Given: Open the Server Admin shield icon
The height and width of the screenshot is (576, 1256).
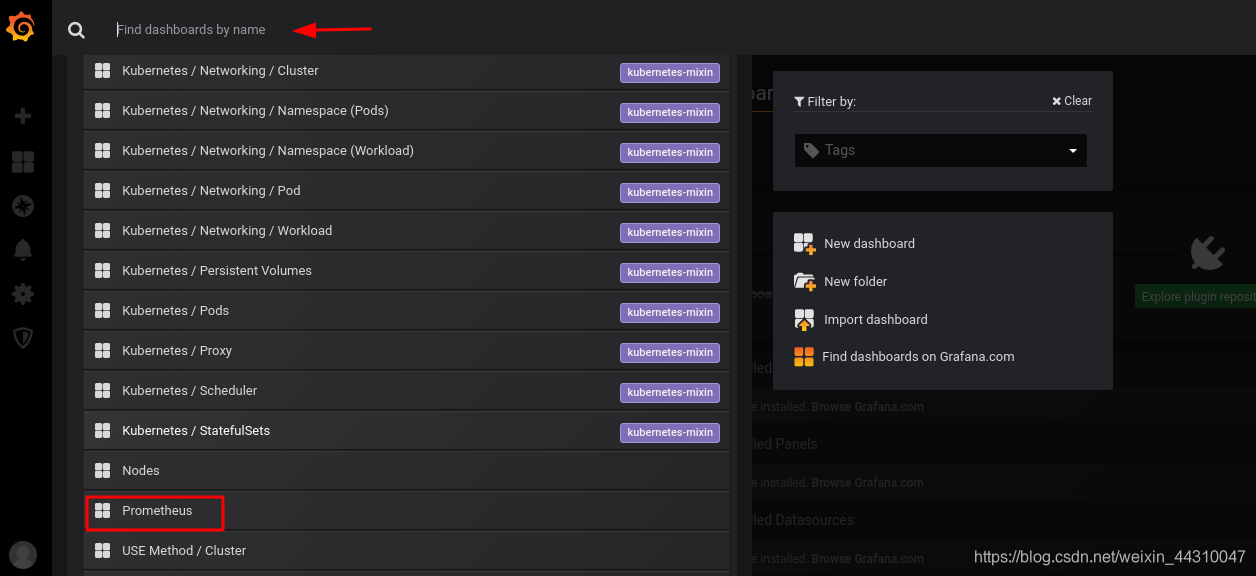Looking at the screenshot, I should click(x=22, y=338).
